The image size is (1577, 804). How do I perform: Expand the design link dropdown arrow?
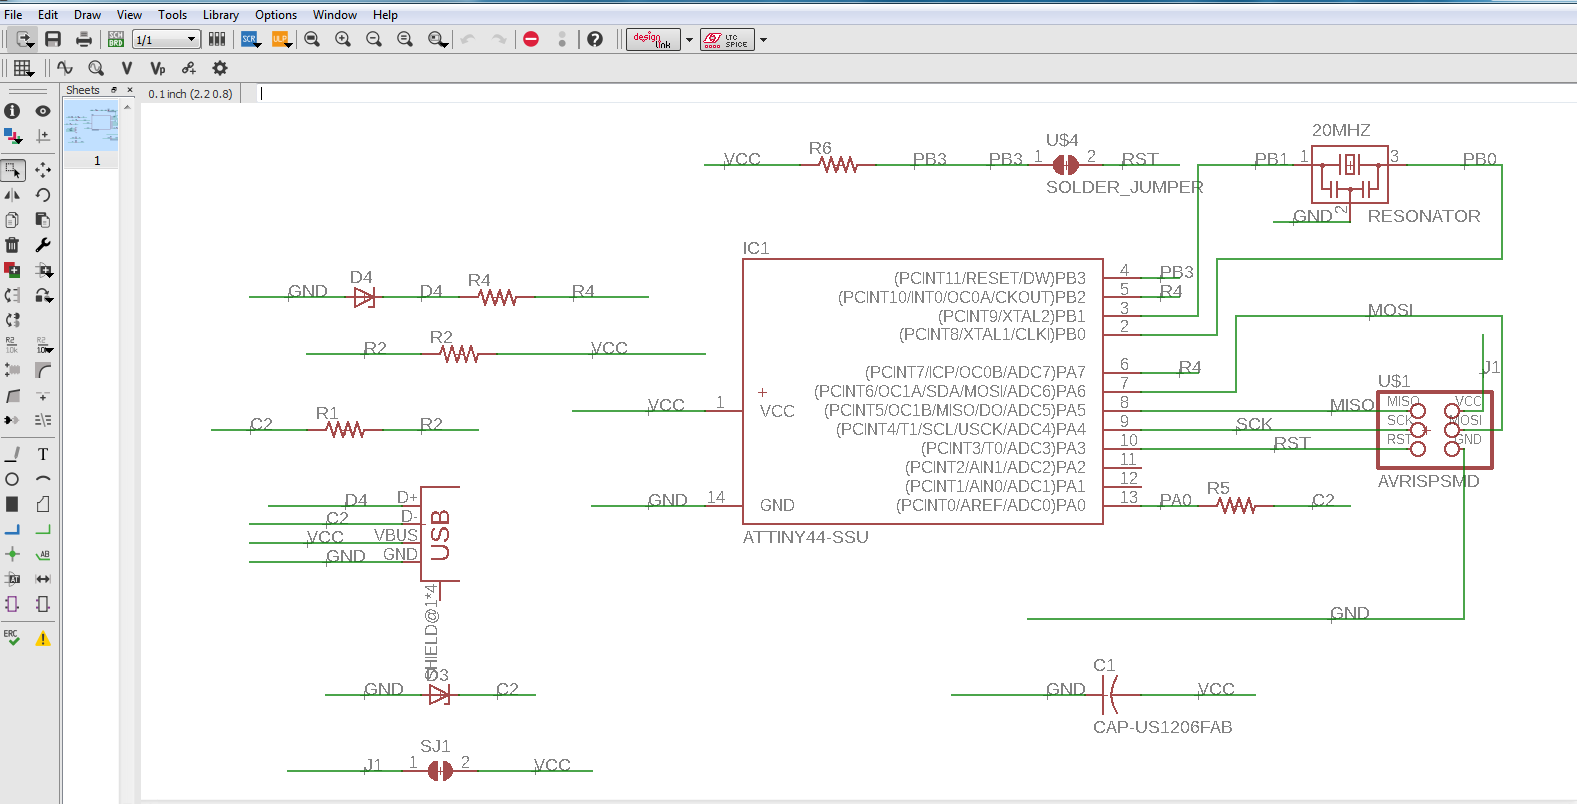(689, 40)
